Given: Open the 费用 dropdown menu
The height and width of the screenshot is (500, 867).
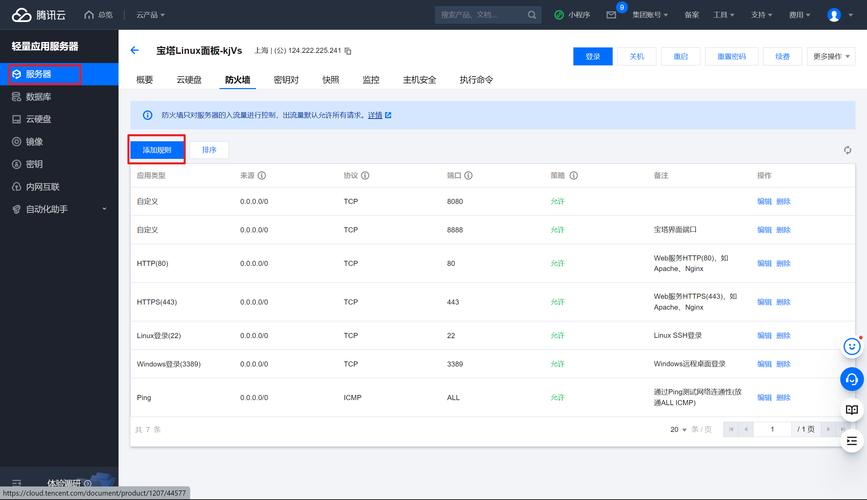Looking at the screenshot, I should coord(799,15).
